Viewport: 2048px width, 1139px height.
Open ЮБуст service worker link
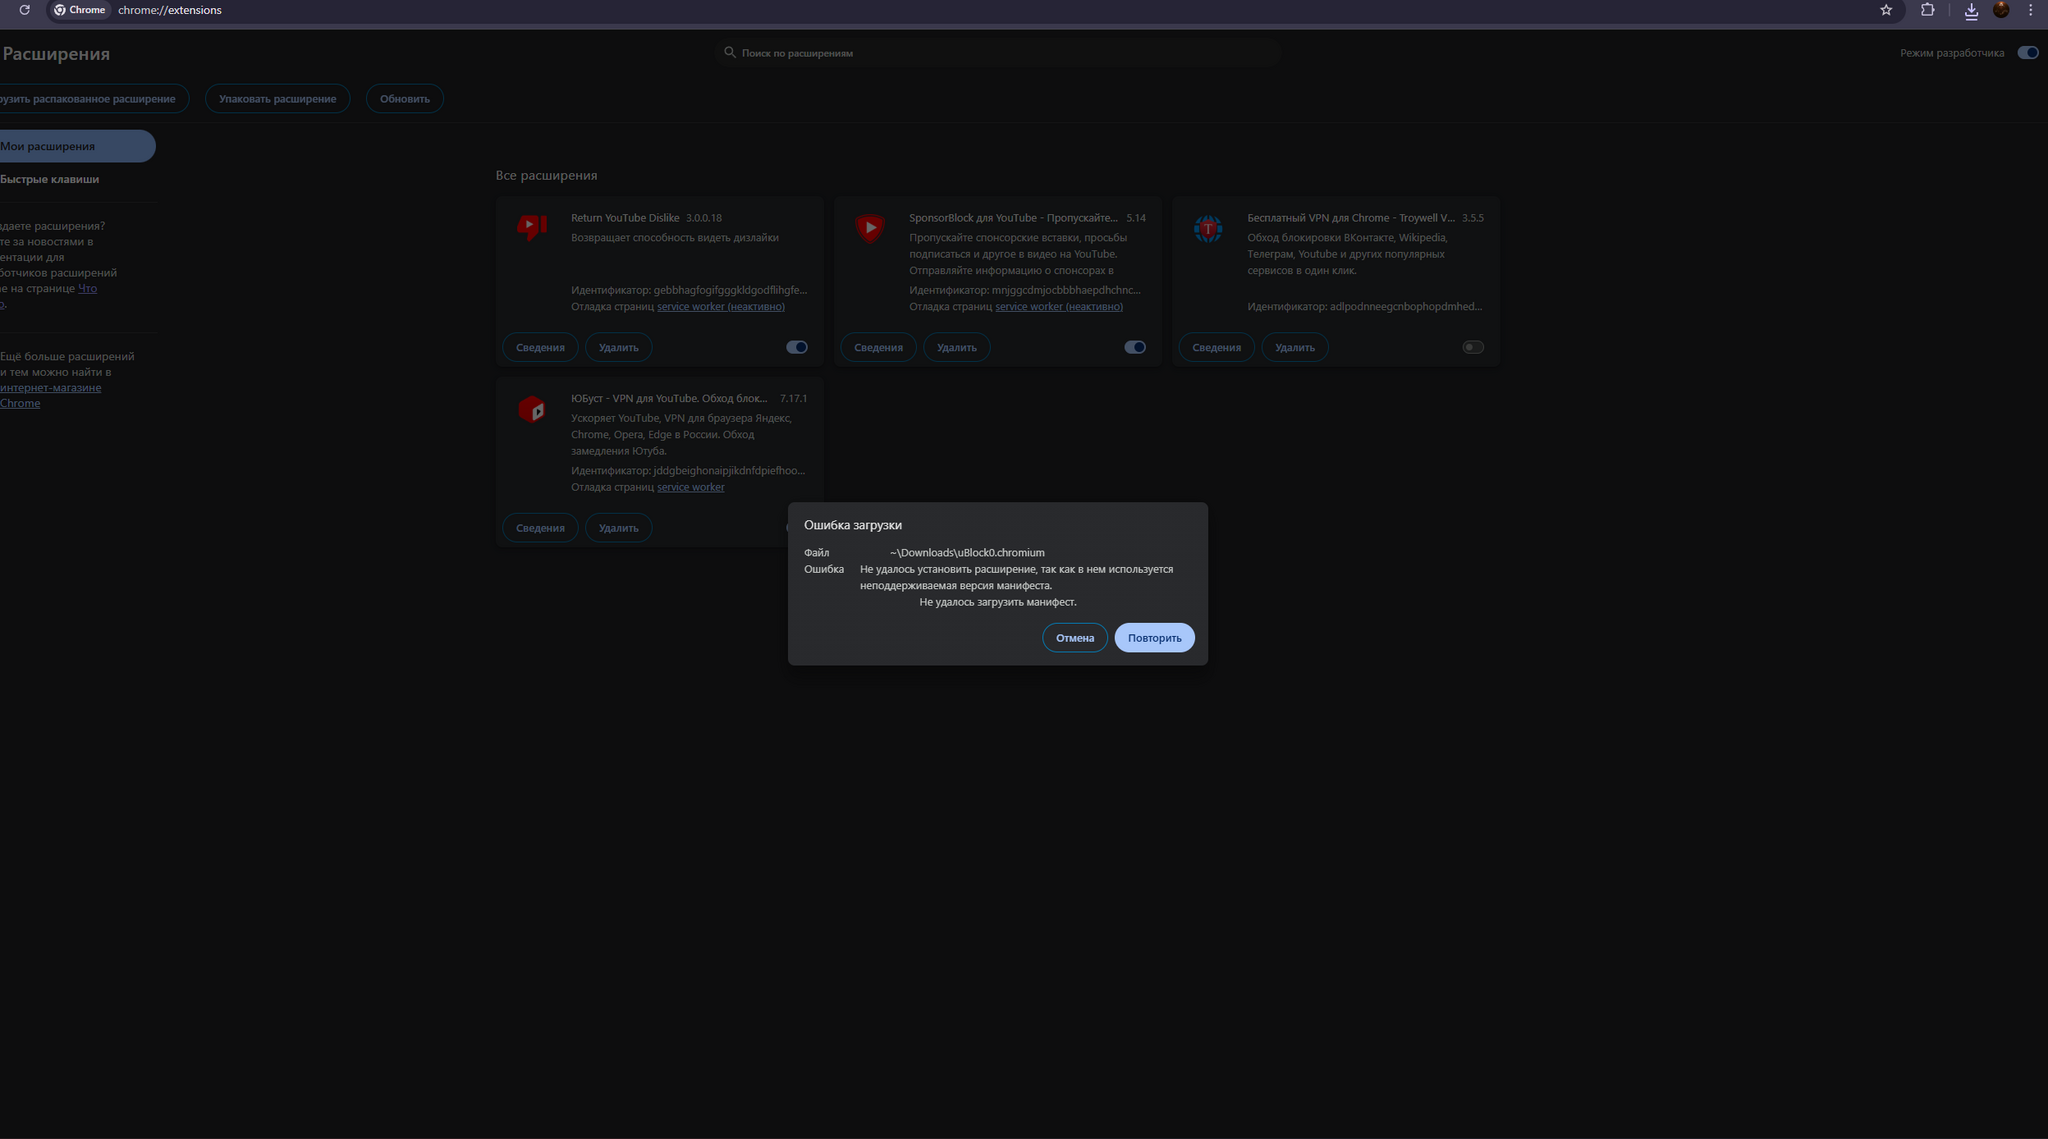(690, 487)
